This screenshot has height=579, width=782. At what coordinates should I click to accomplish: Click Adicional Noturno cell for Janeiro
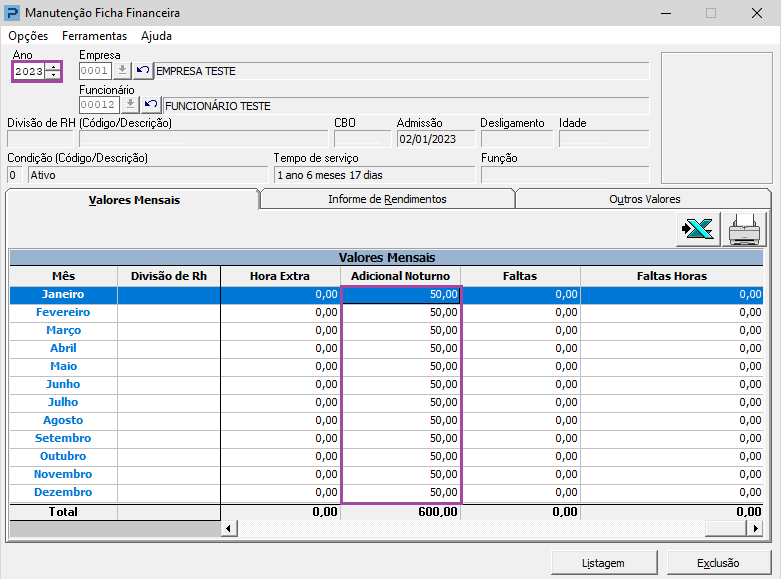pyautogui.click(x=400, y=294)
